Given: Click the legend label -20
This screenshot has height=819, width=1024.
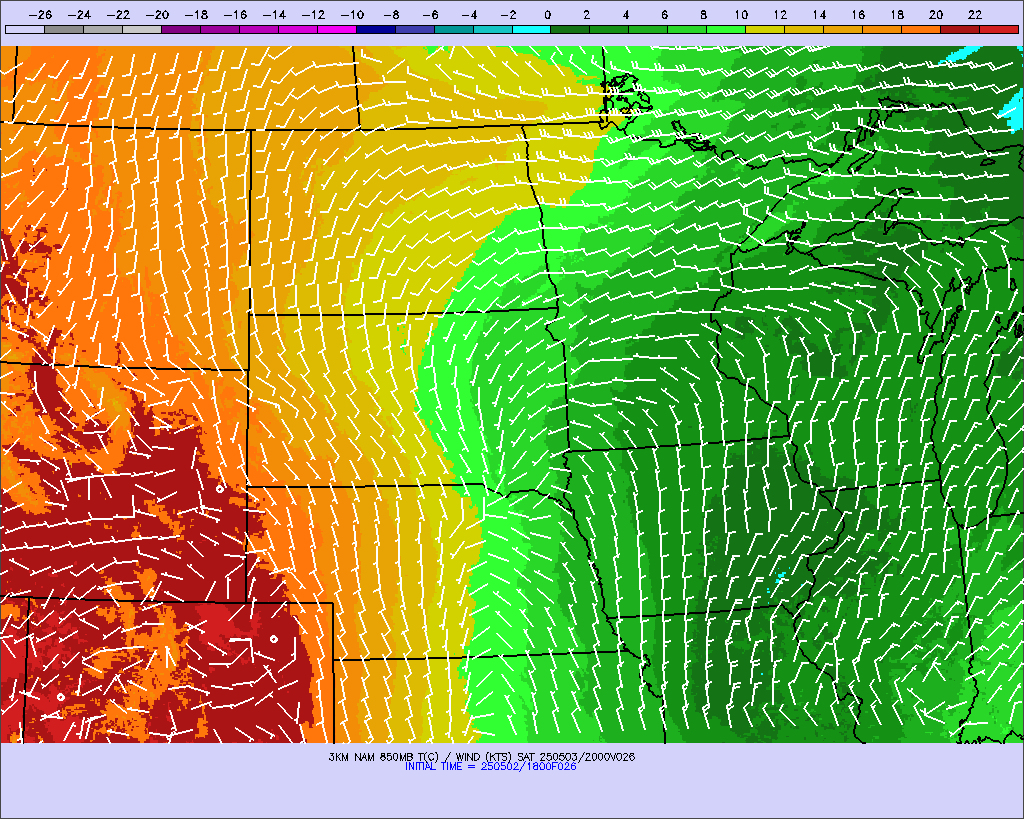Looking at the screenshot, I should click(x=157, y=15).
